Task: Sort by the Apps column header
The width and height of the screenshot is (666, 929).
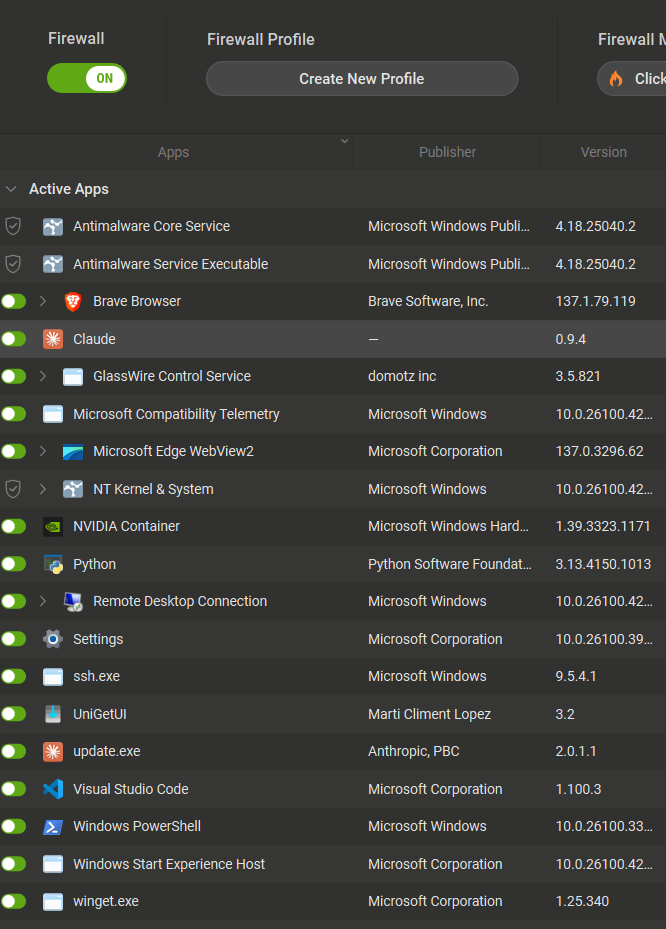Action: pos(173,152)
